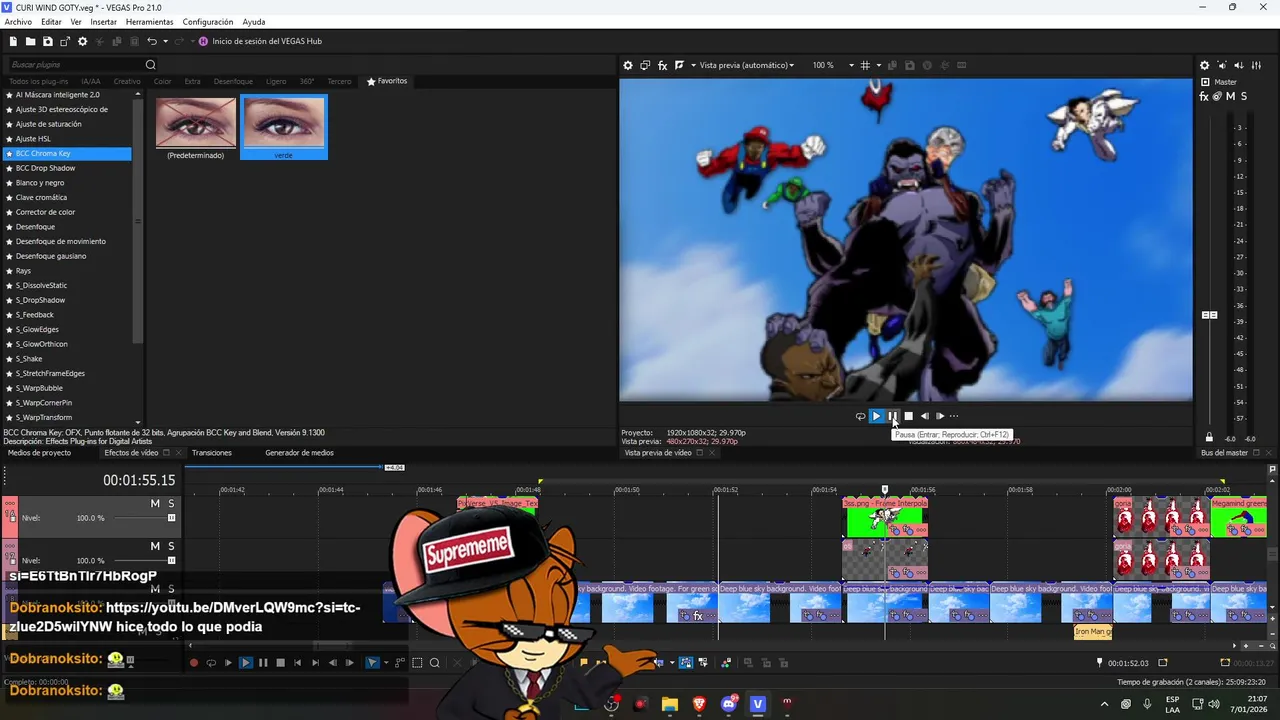Switch to Medios de proyecto tab

pos(39,453)
